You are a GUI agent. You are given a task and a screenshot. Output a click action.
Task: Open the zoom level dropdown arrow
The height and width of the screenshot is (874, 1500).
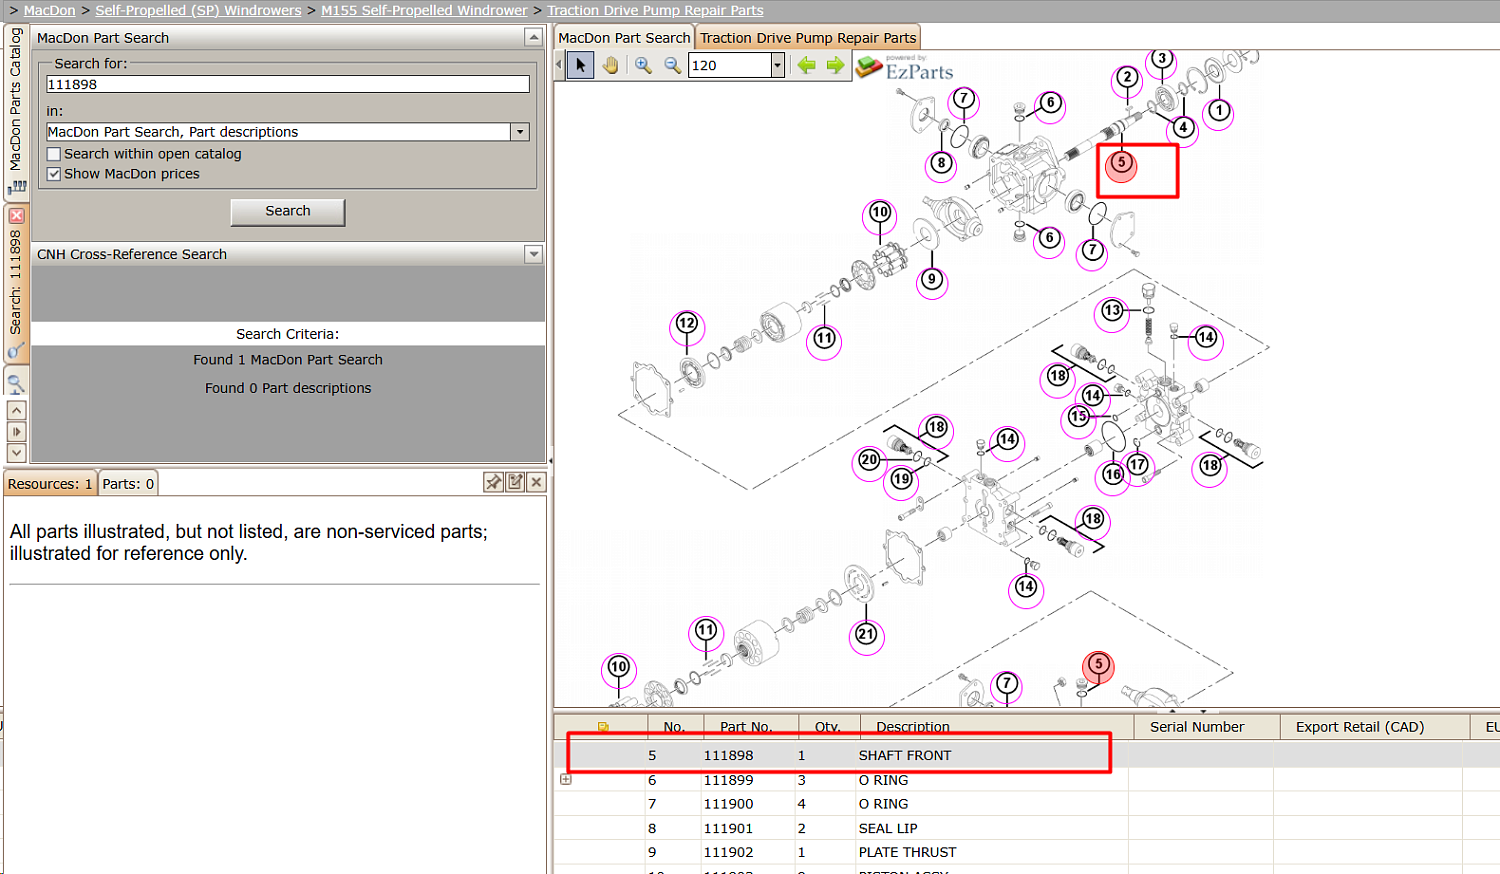(x=777, y=66)
